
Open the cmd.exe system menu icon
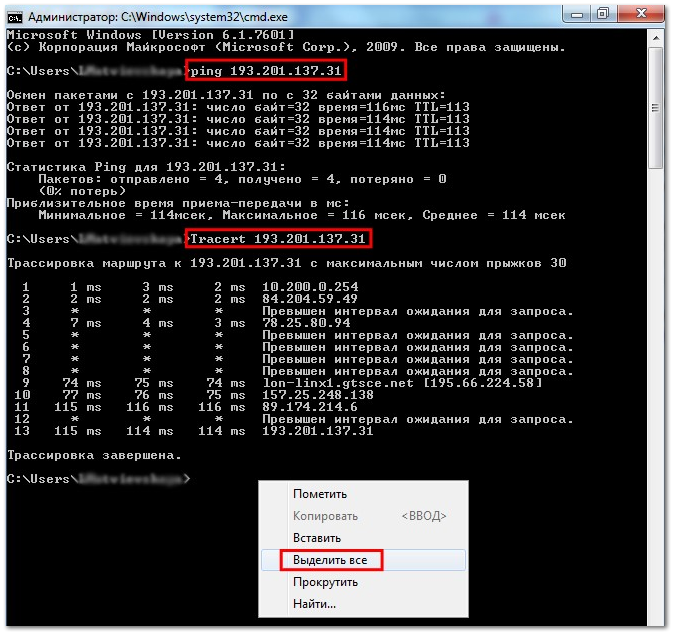click(15, 17)
